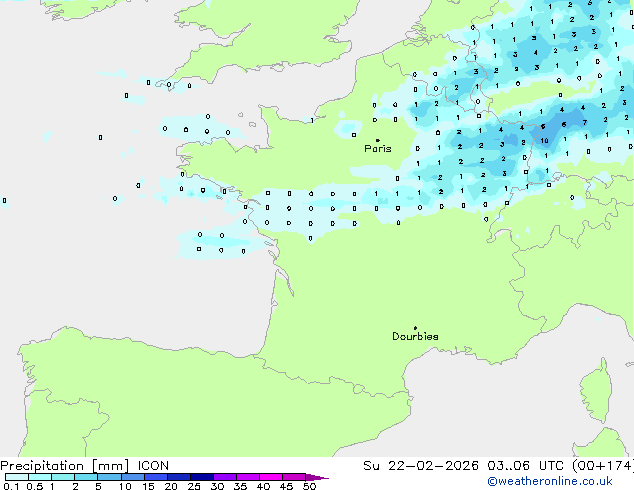Screen dimensions: 634x490
Task: Click the over-50 mm legend arrow tip
Action: 317,477
